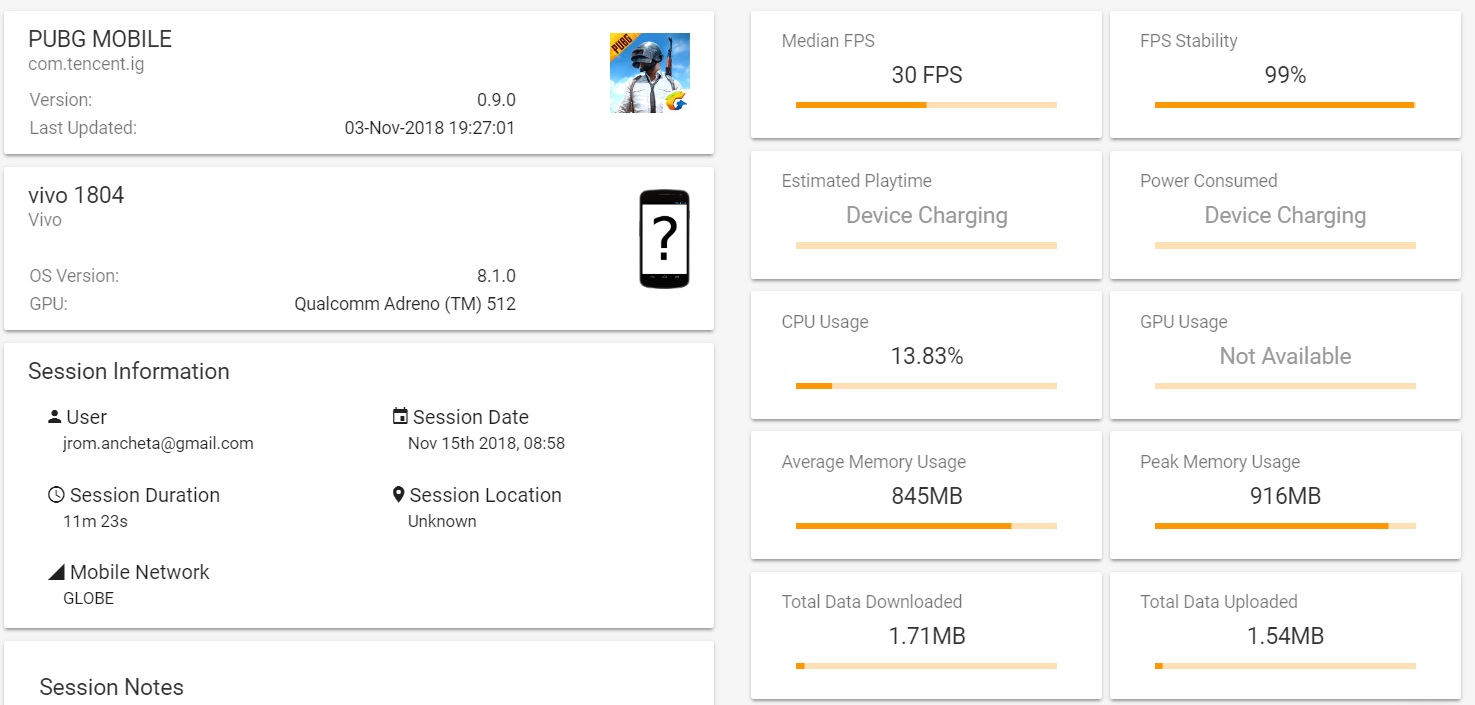Click the Session Date calendar icon

(400, 417)
